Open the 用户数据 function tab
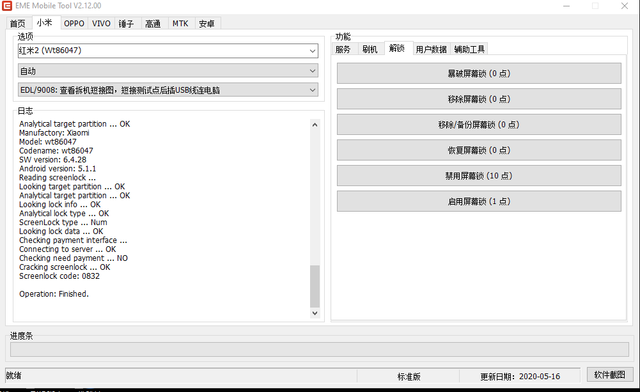The image size is (640, 392). pos(431,49)
